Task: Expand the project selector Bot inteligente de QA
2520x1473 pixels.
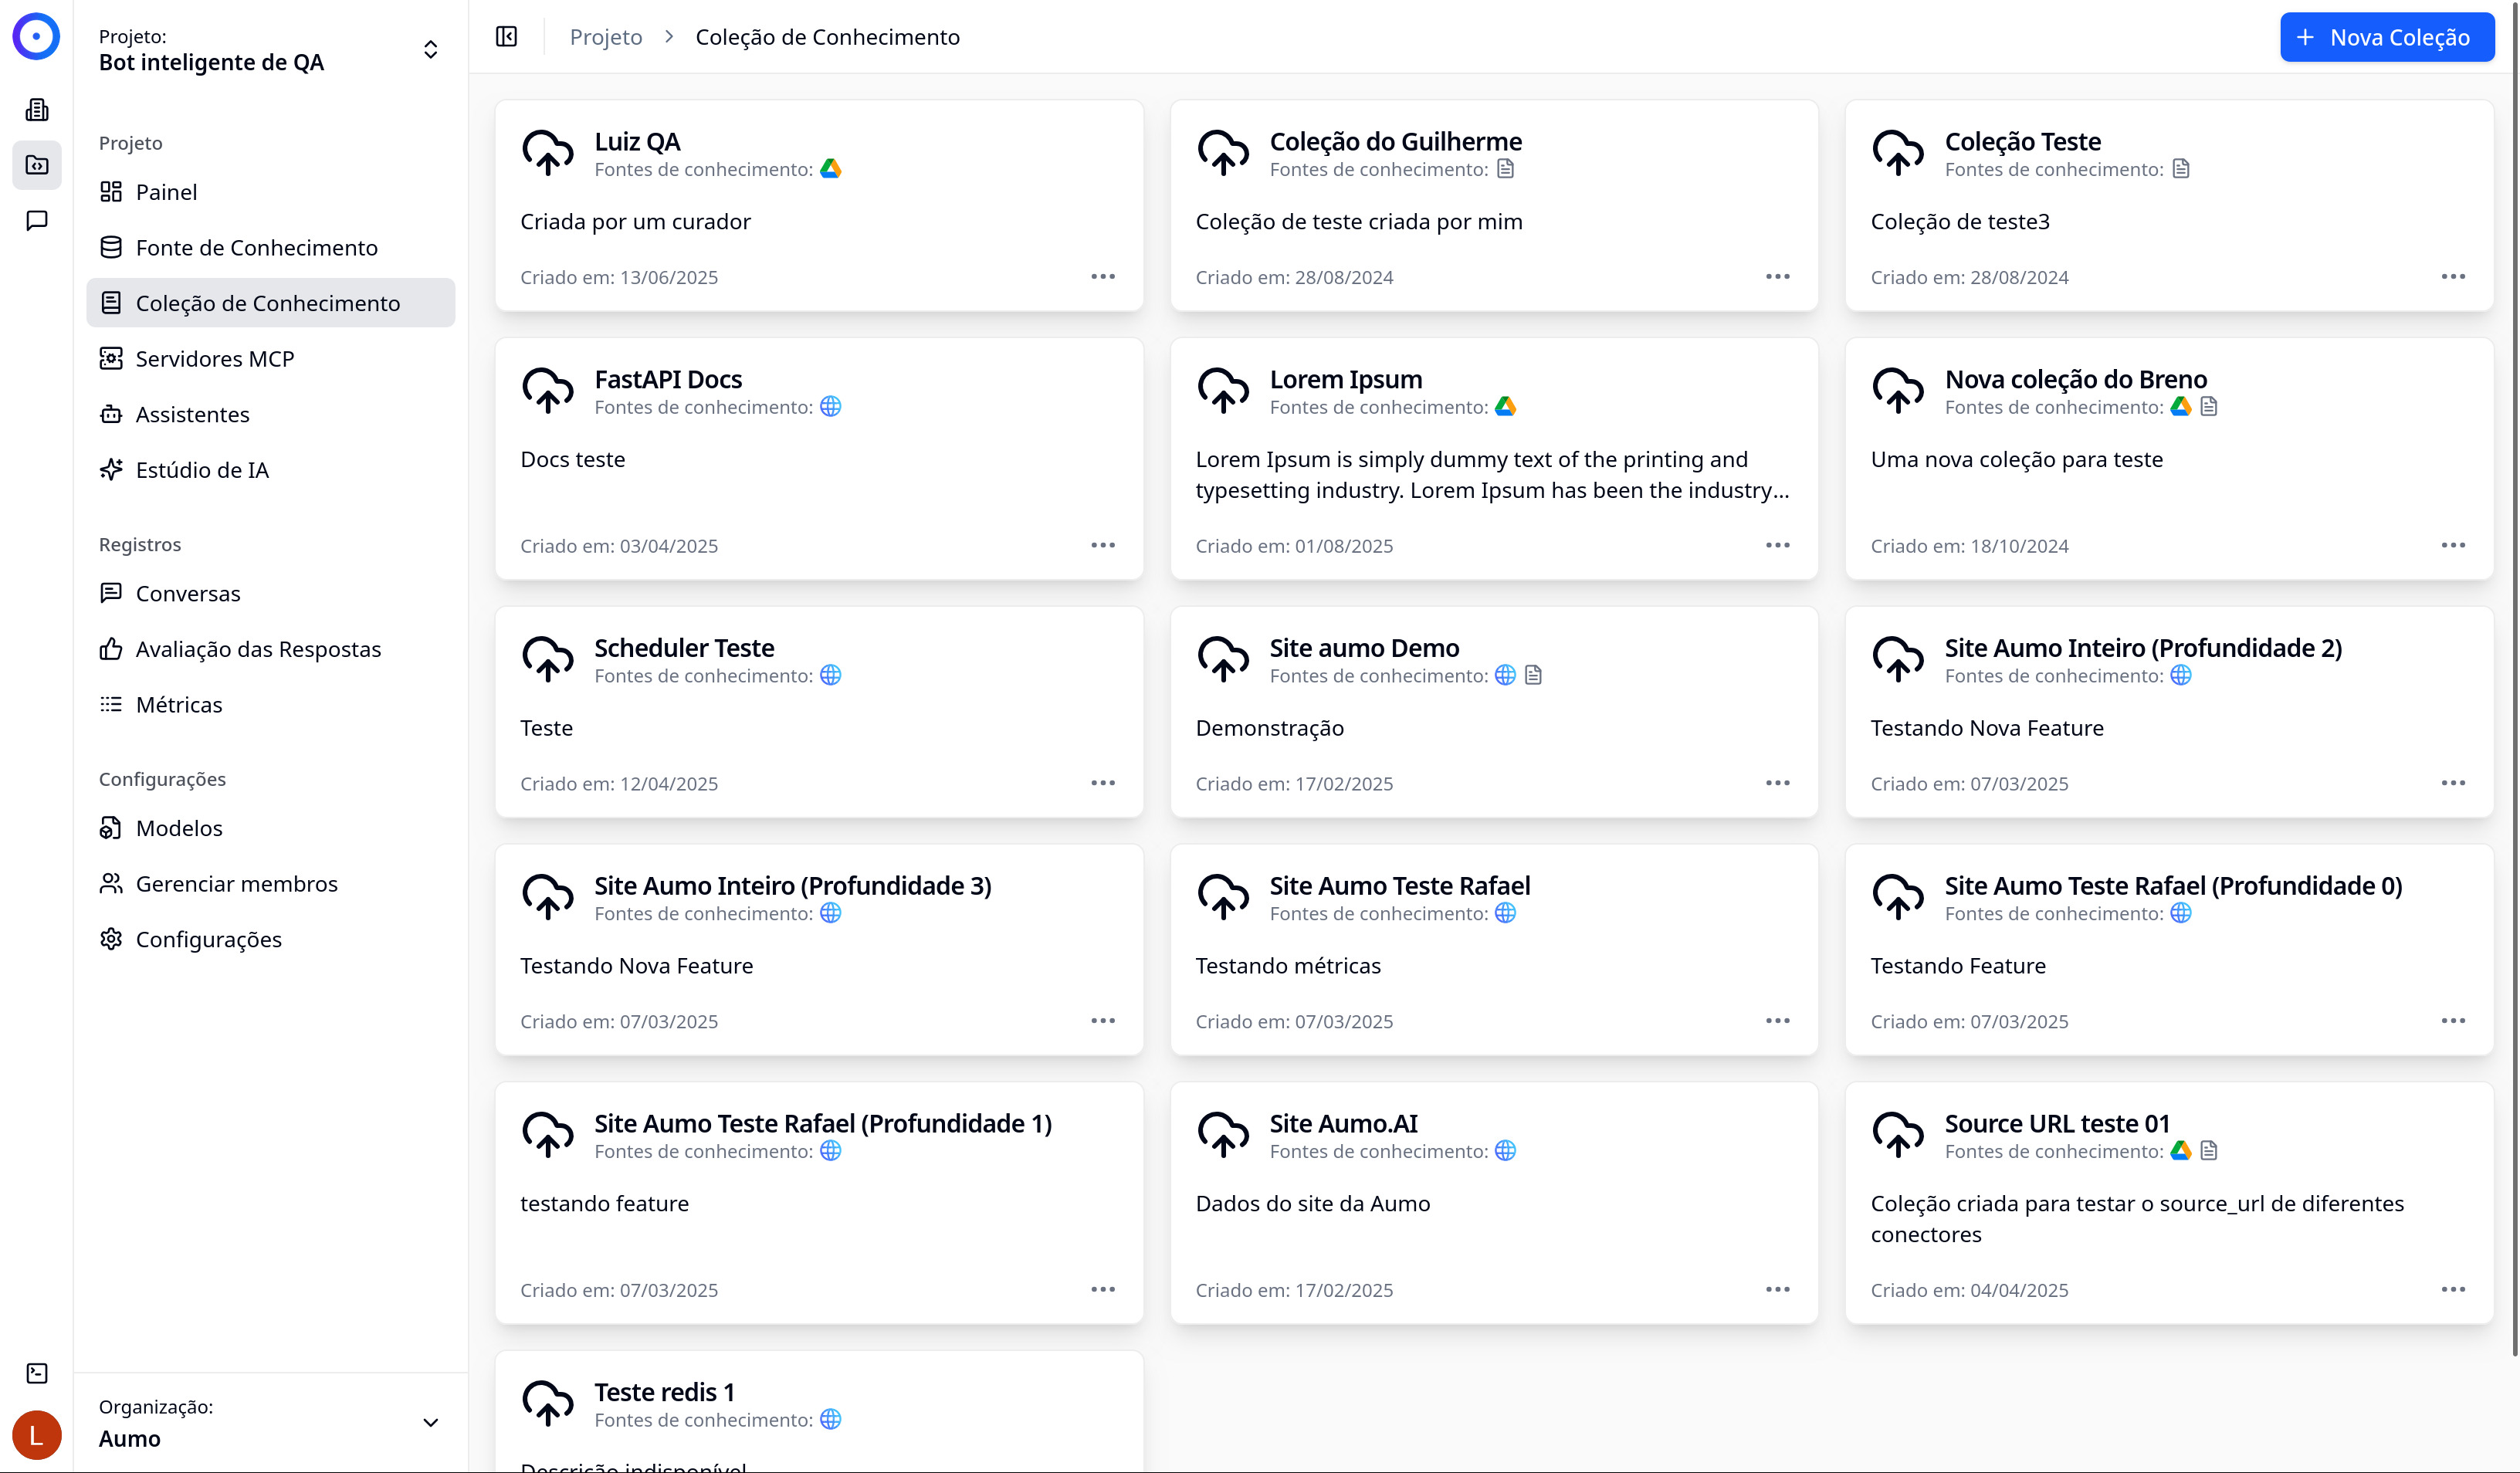Action: pyautogui.click(x=430, y=50)
